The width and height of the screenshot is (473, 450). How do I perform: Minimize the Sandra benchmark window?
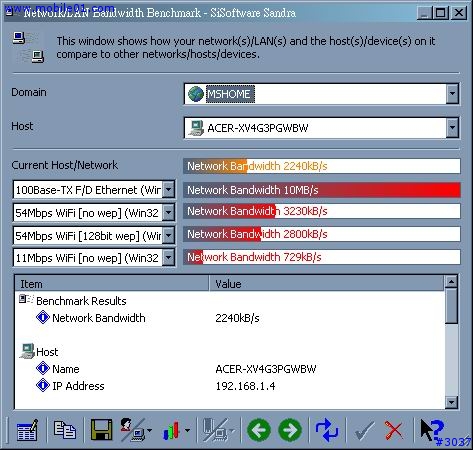tap(425, 13)
